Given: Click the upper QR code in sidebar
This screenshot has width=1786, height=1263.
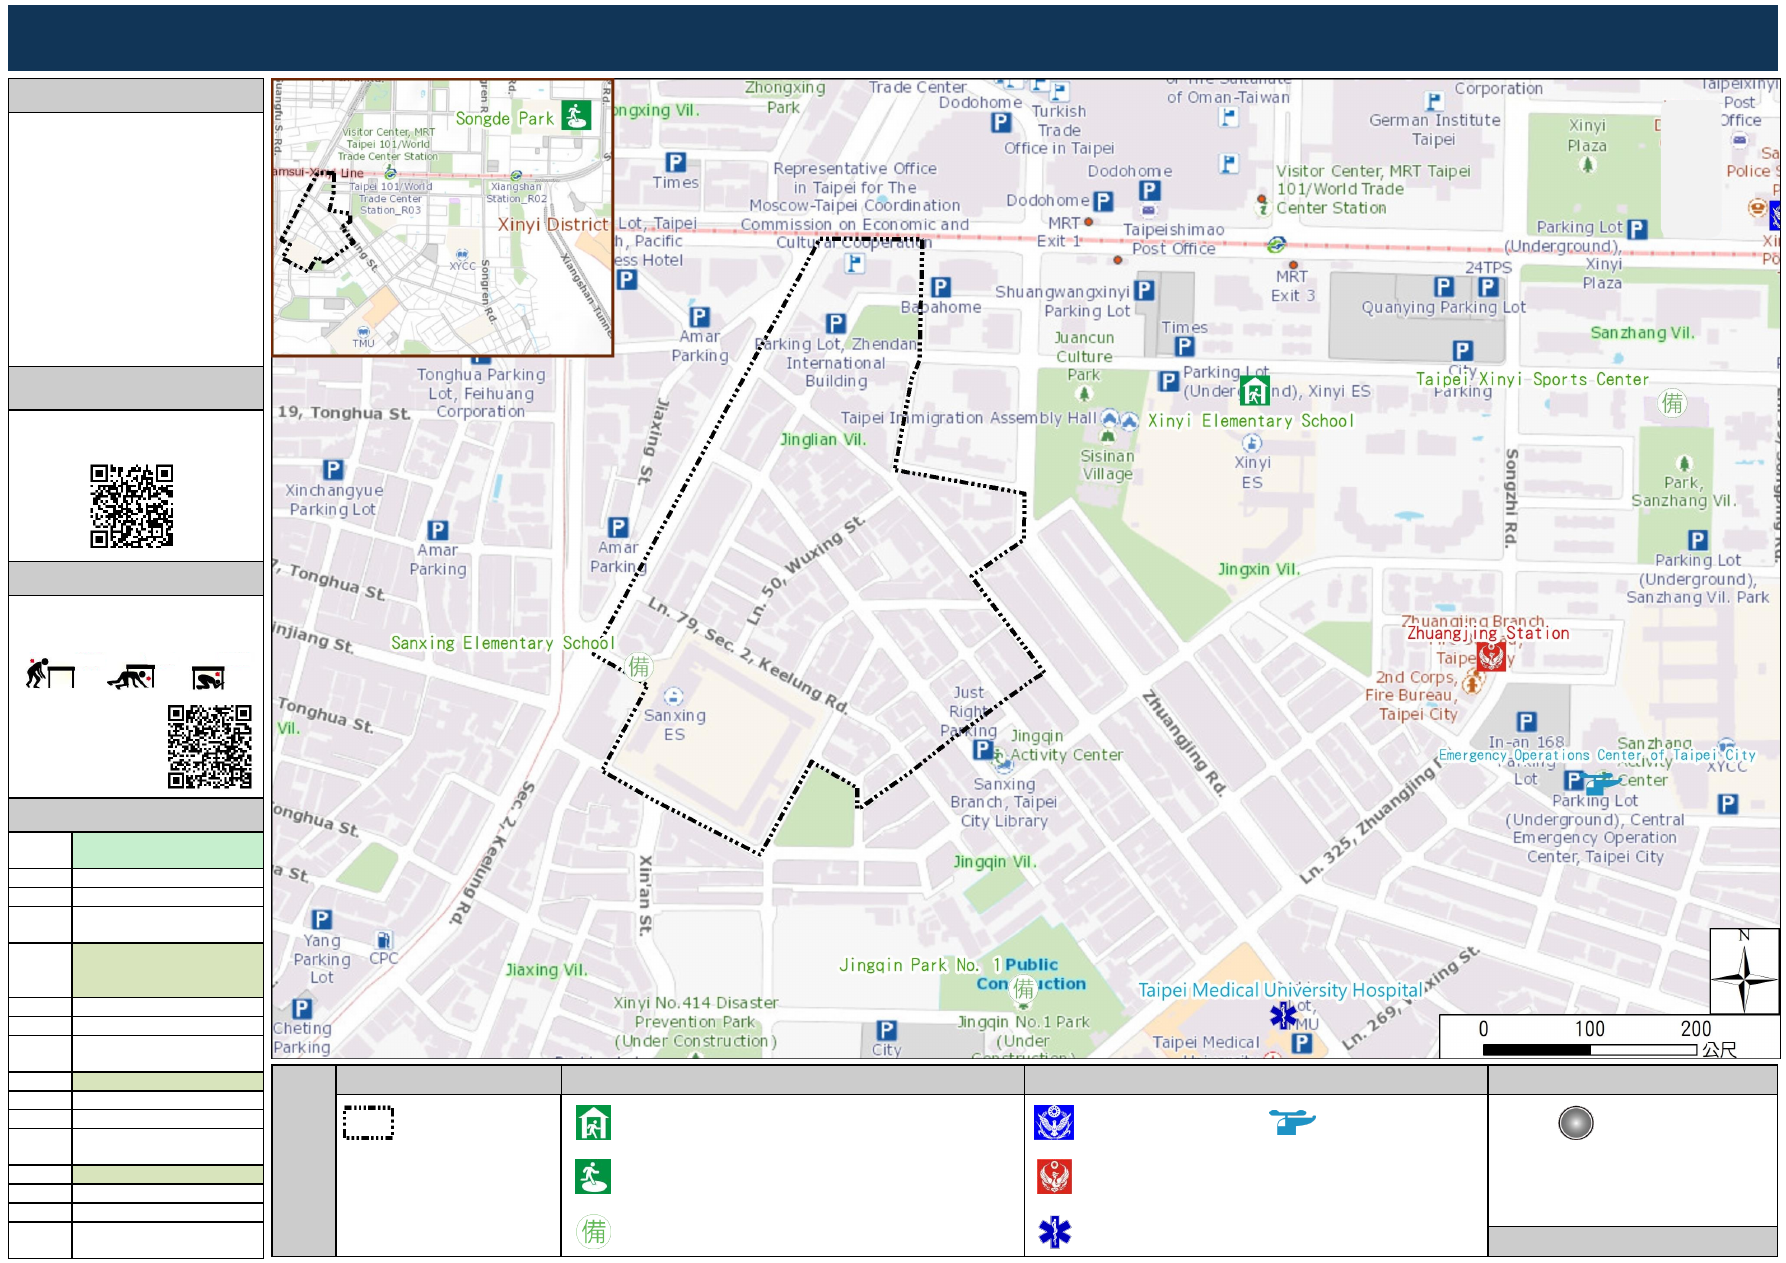Looking at the screenshot, I should (131, 505).
